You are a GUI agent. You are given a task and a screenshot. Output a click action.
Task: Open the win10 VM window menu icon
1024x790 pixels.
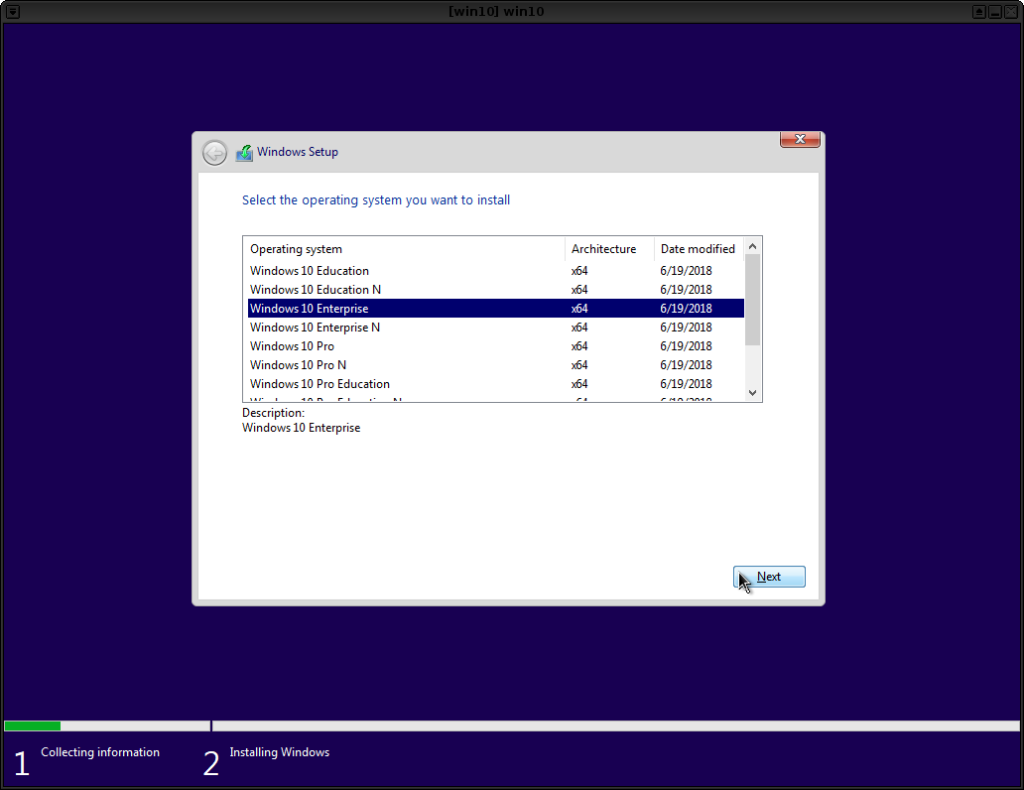tap(12, 12)
